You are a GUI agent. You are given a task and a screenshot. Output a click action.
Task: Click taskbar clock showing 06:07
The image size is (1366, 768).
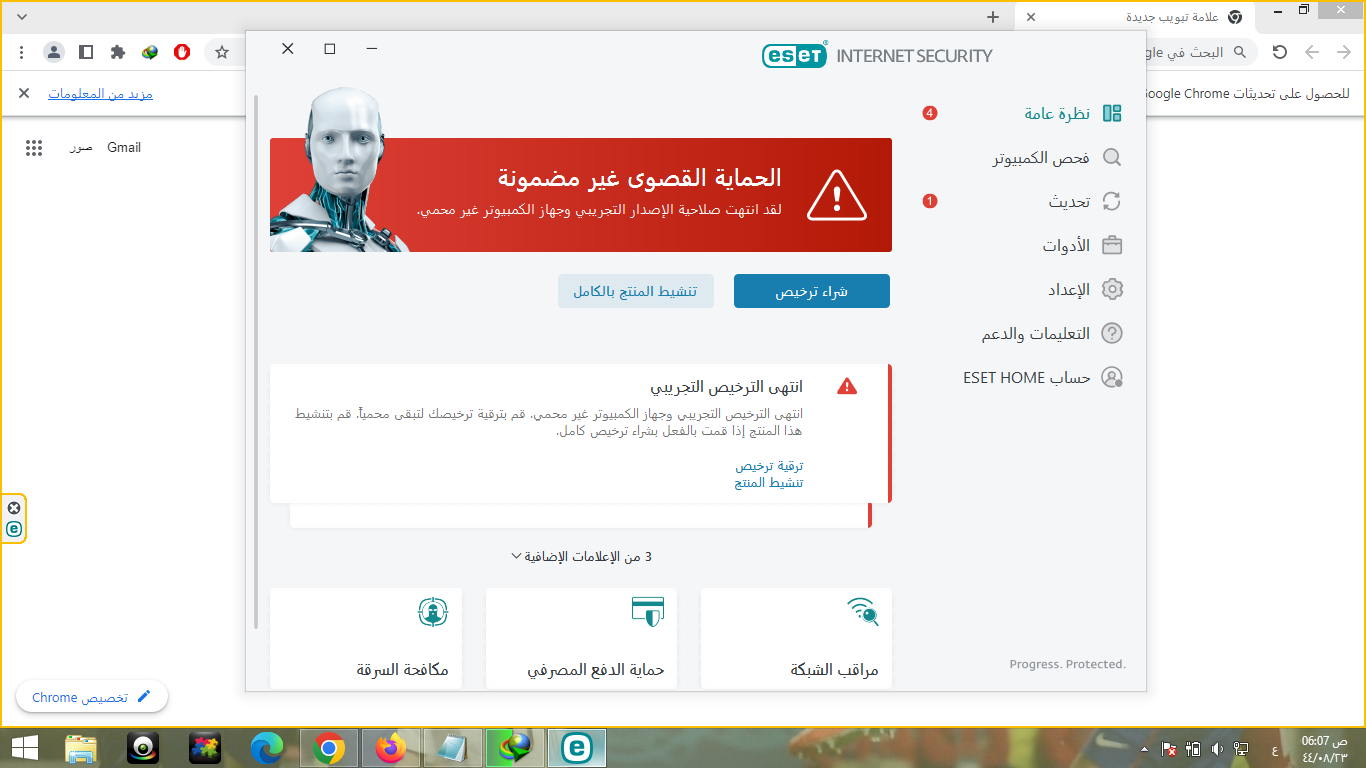(1323, 748)
